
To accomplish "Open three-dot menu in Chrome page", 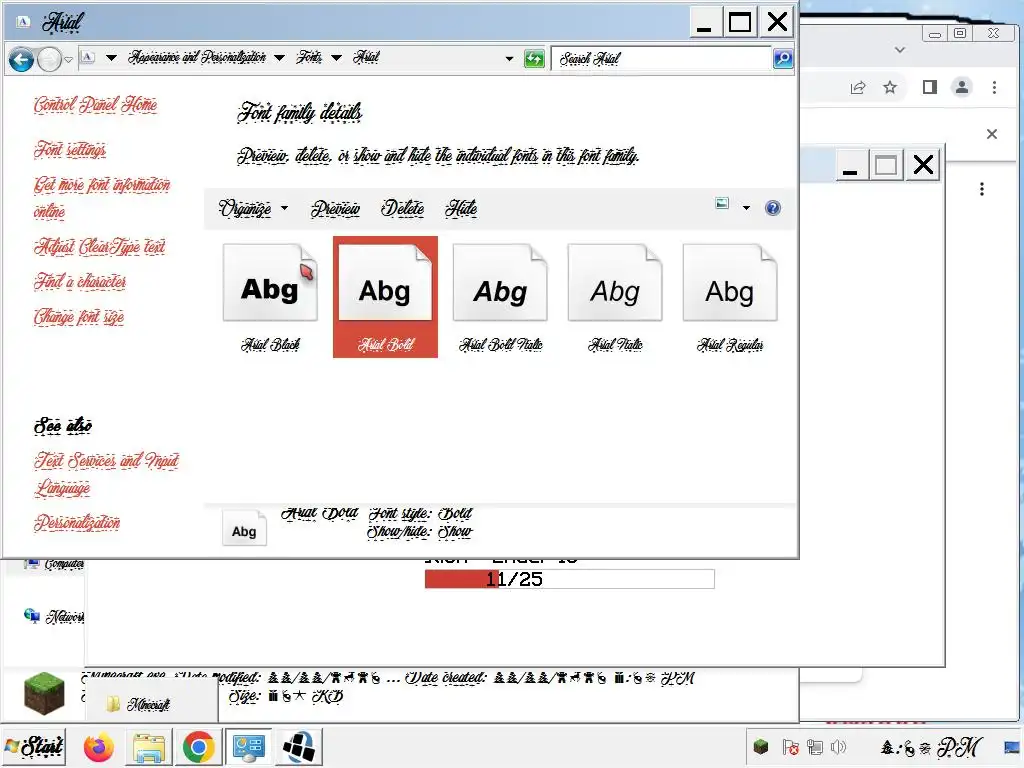I will pyautogui.click(x=982, y=189).
